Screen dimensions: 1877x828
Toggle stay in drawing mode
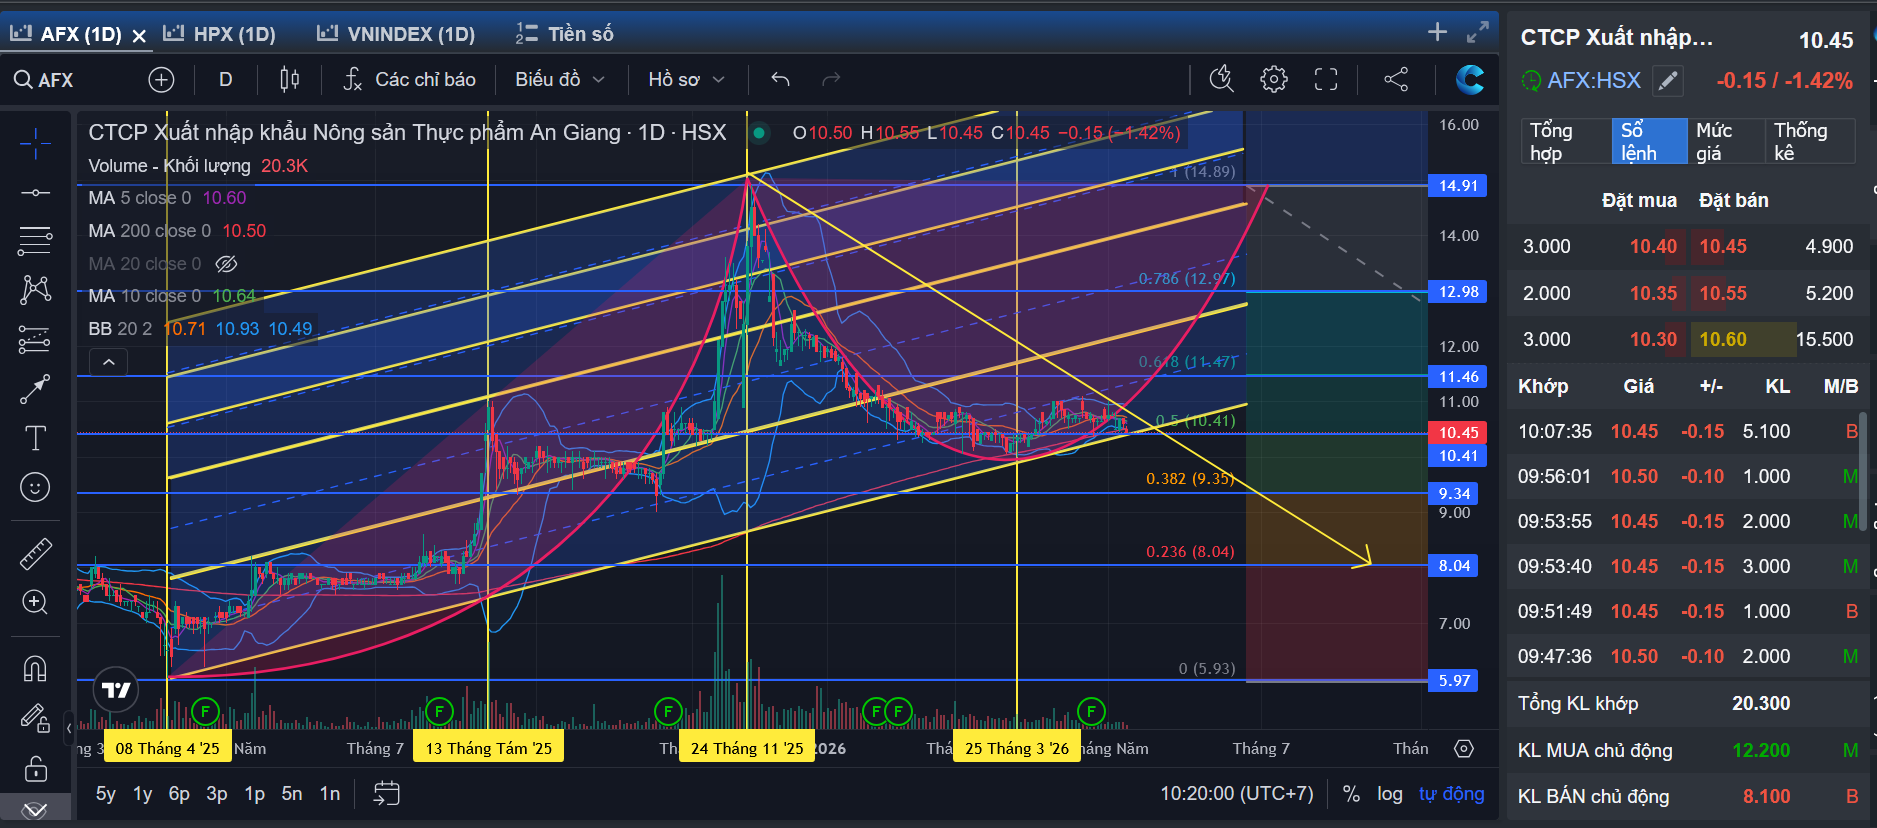pos(35,717)
